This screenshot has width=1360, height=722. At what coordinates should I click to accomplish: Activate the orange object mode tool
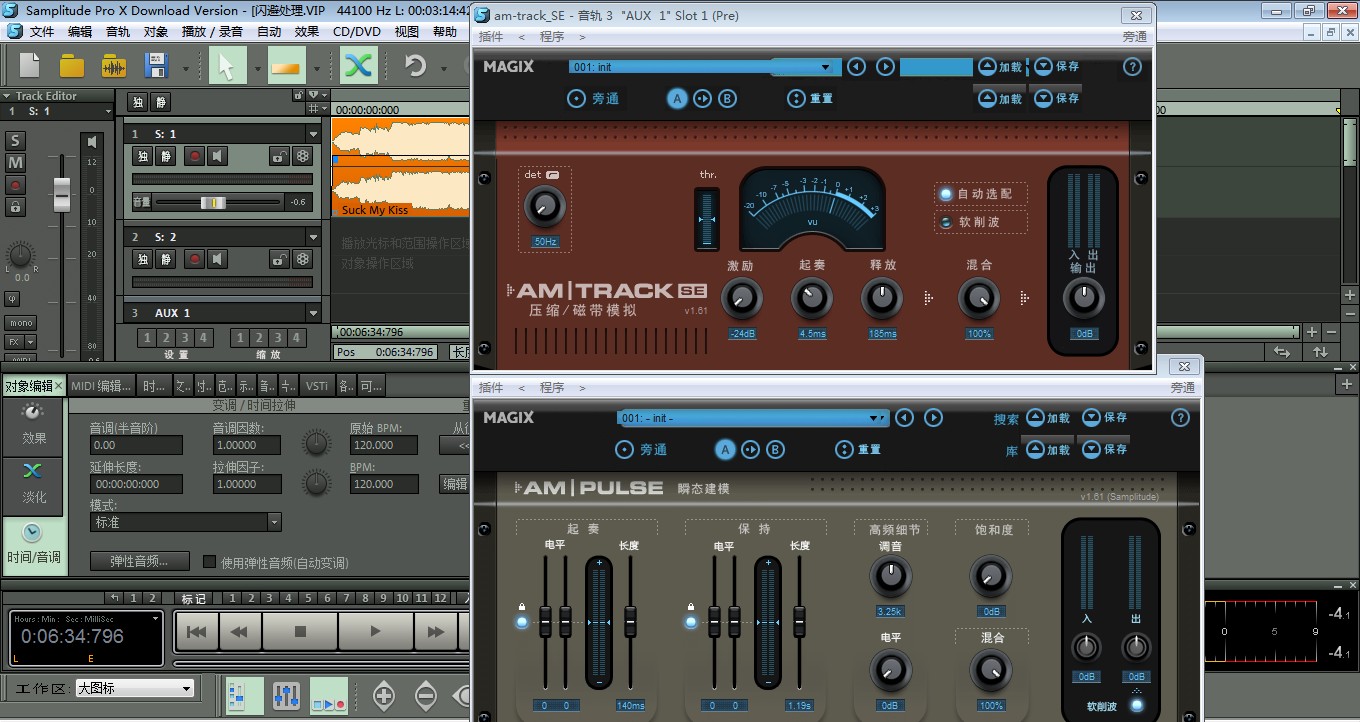tap(286, 66)
